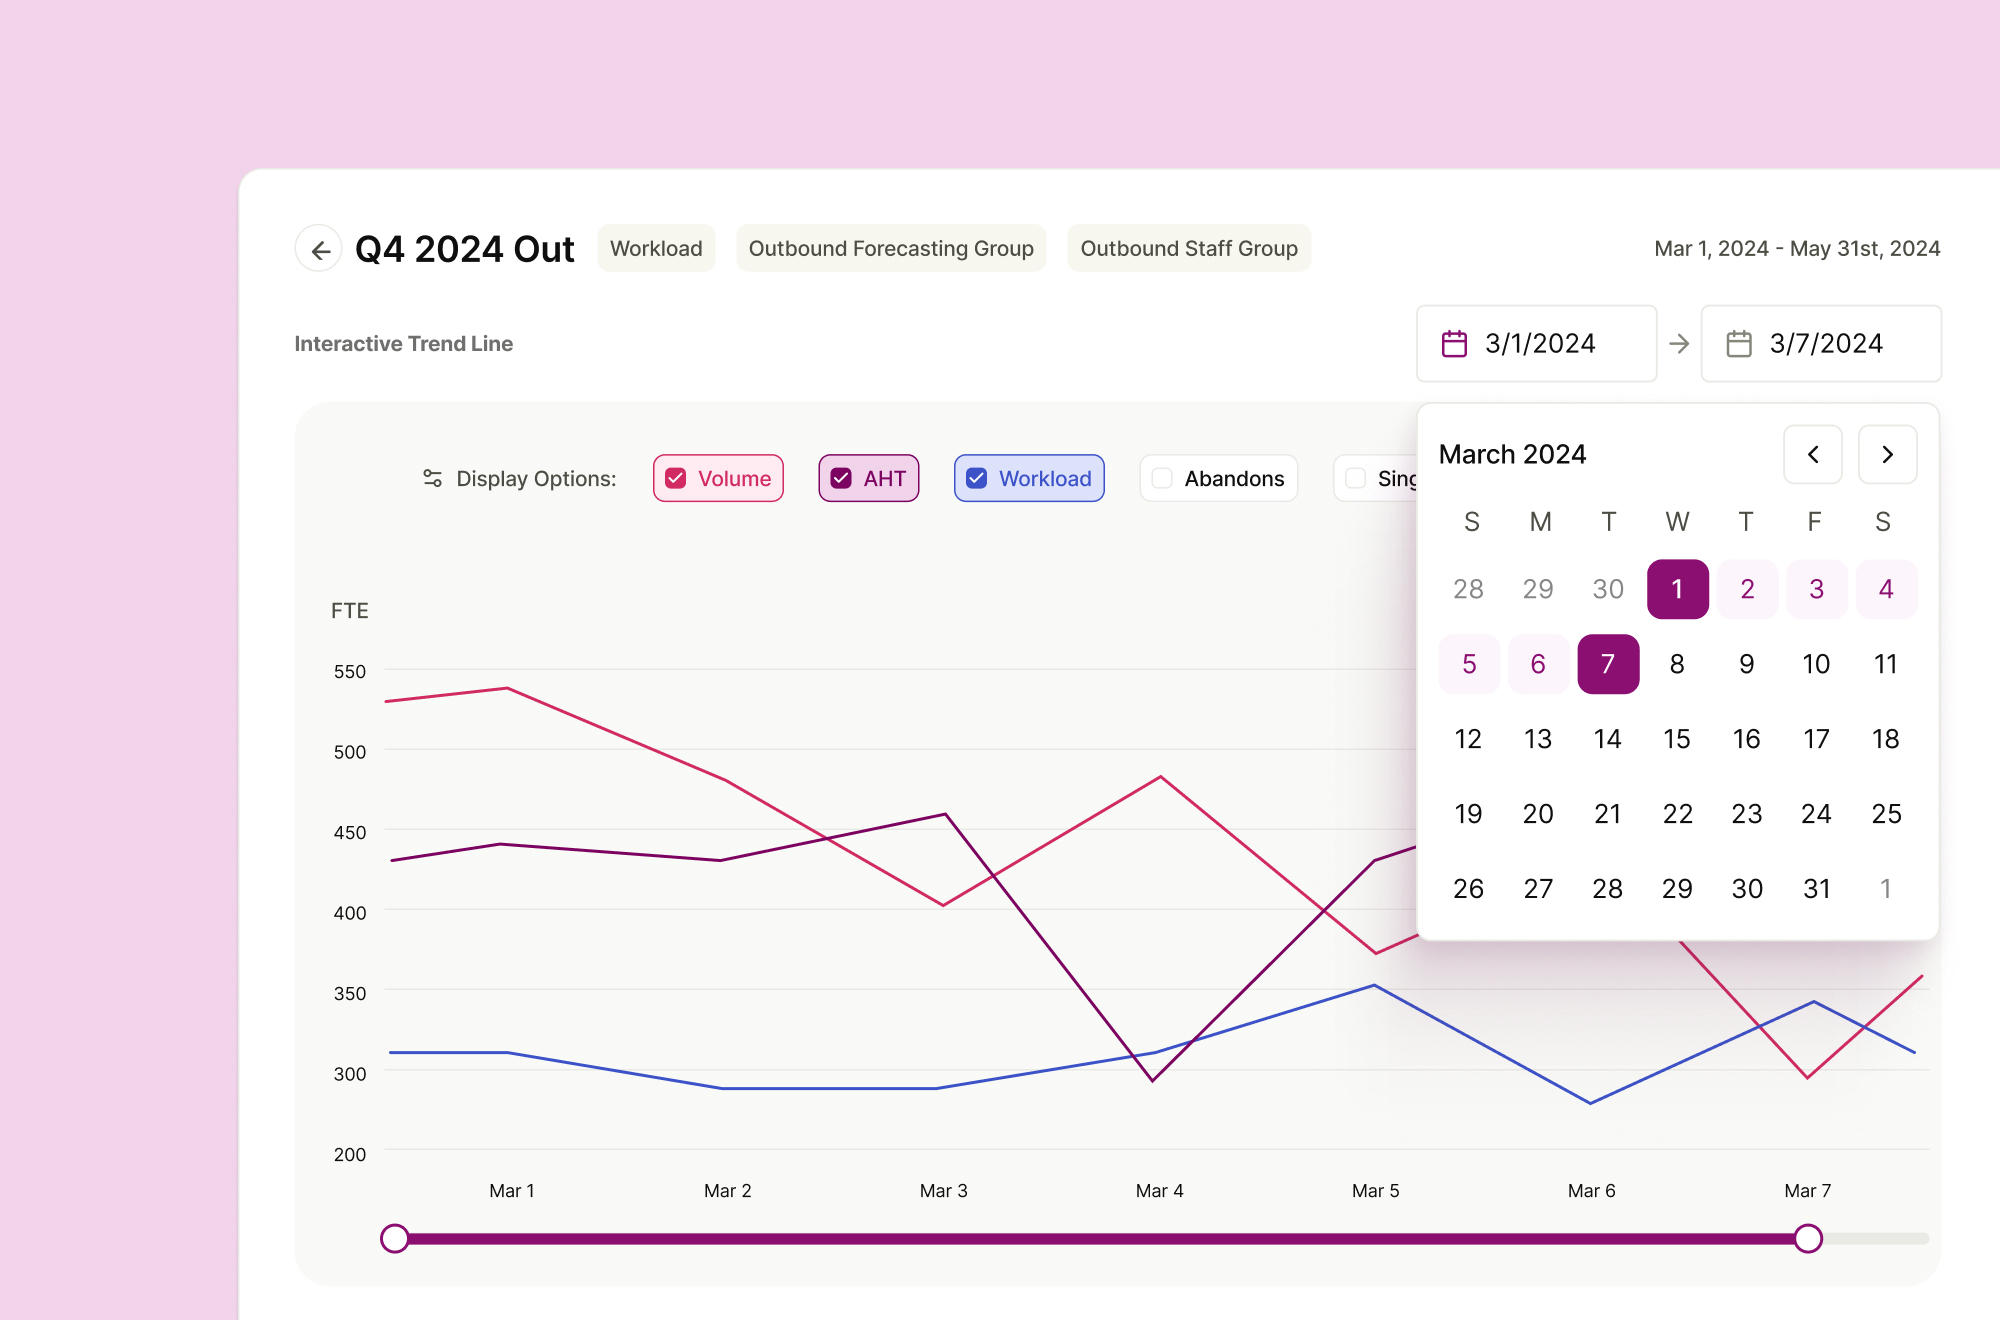Go to previous month in calendar
This screenshot has height=1320, width=2000.
coord(1812,455)
